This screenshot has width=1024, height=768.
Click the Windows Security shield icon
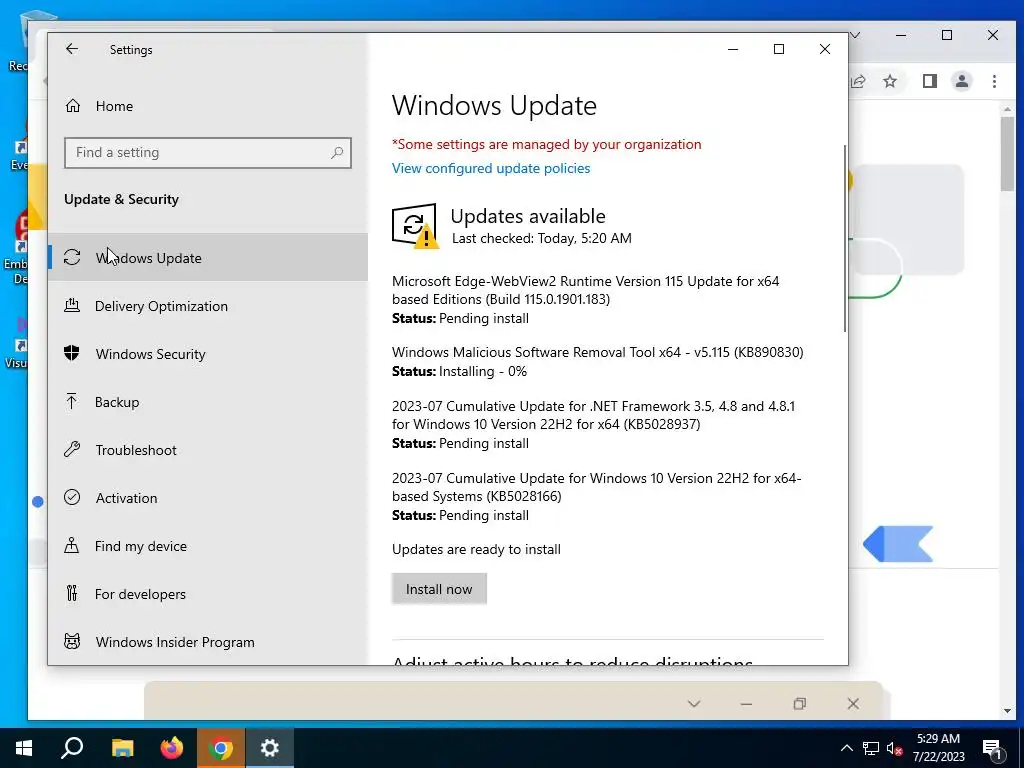[72, 353]
